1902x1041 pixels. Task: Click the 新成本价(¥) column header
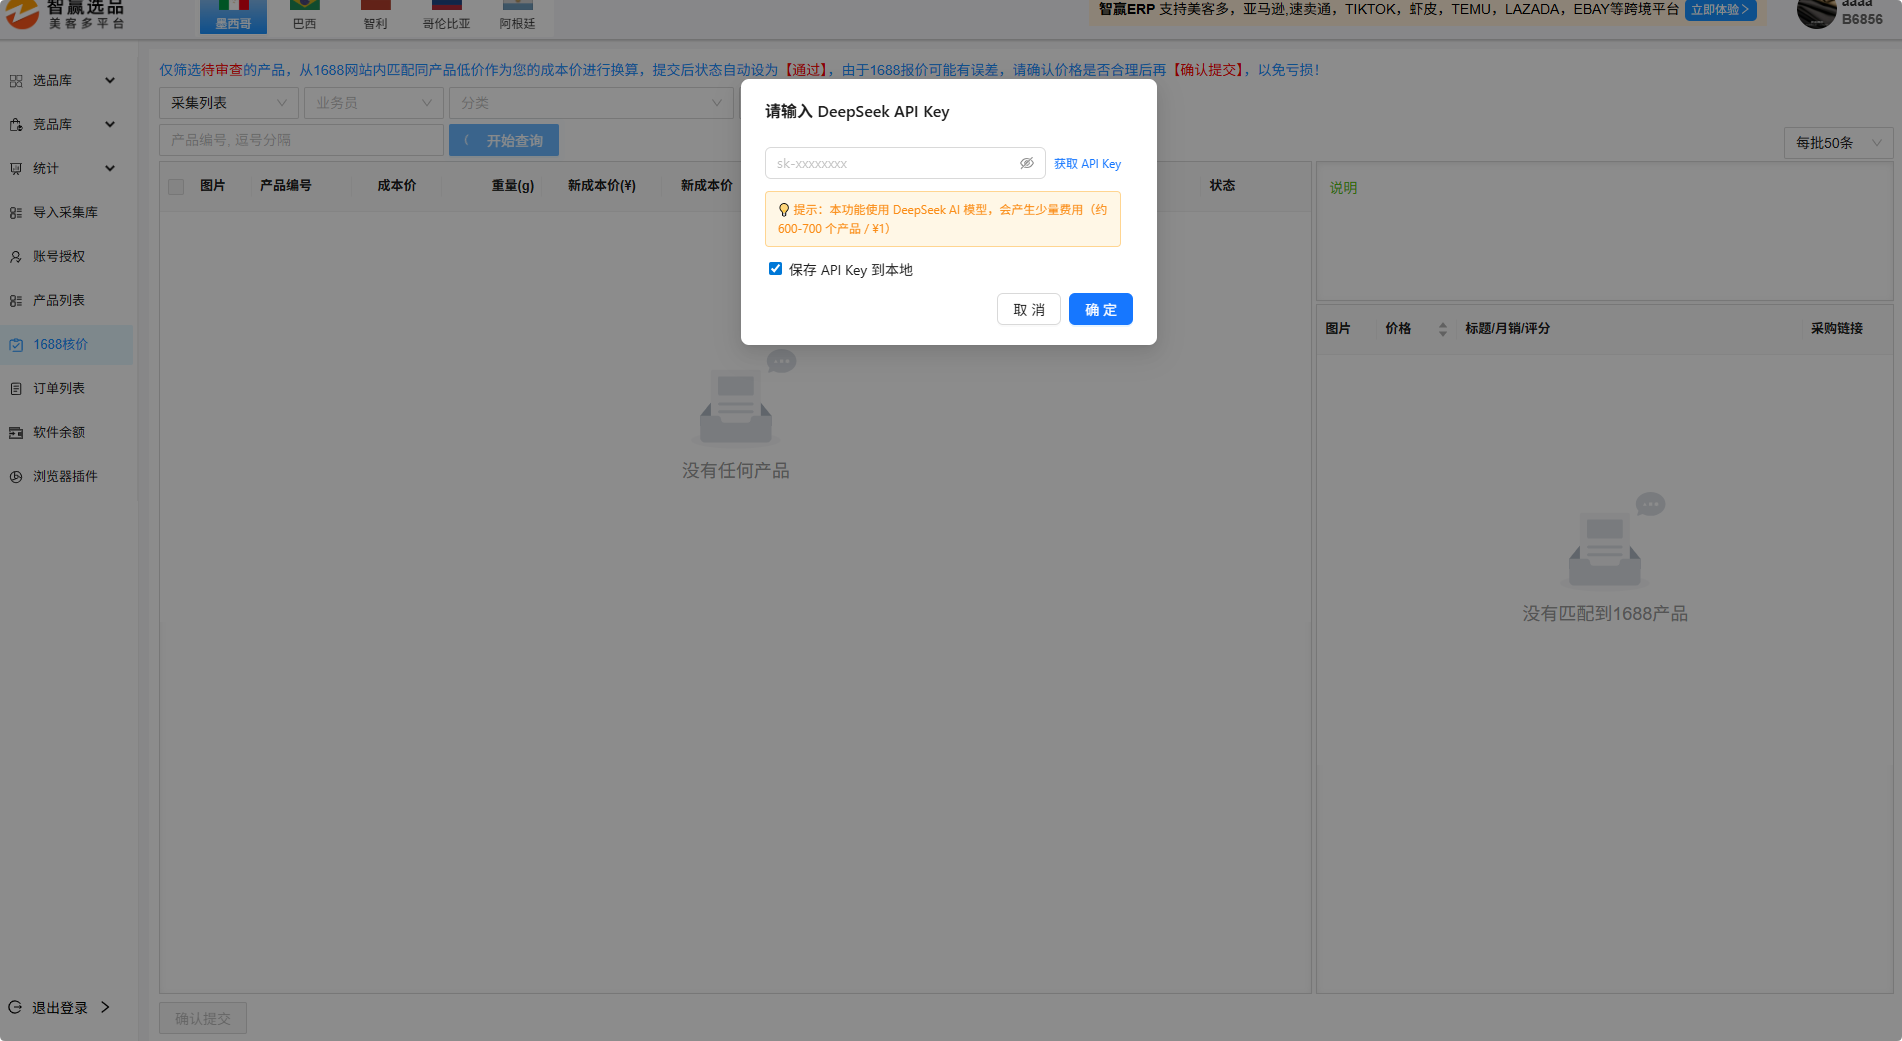point(602,186)
